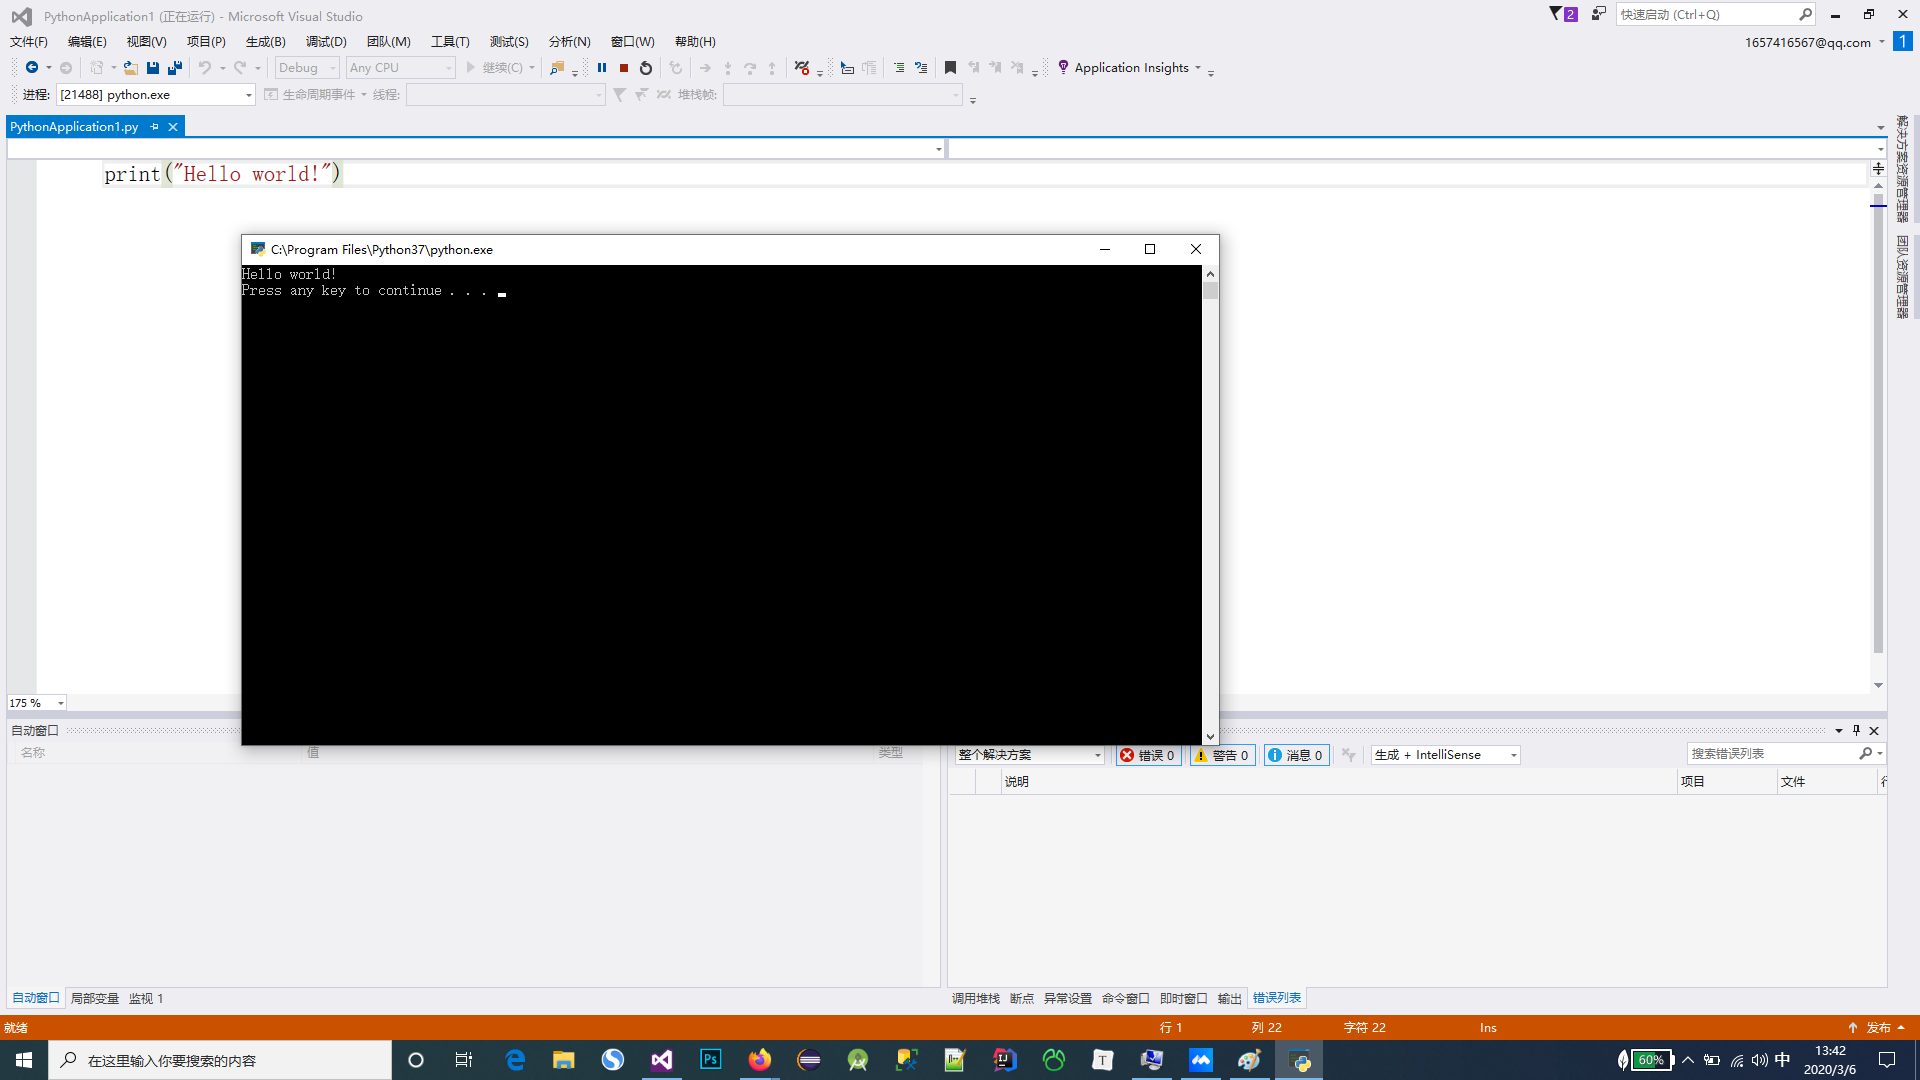Viewport: 1920px width, 1080px height.
Task: Click the Application Insights icon
Action: click(1062, 67)
